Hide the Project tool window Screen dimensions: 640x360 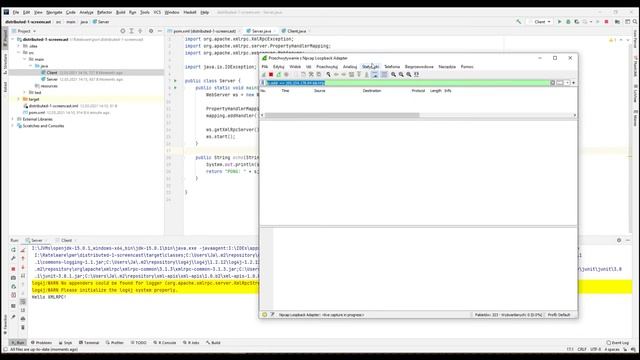160,31
